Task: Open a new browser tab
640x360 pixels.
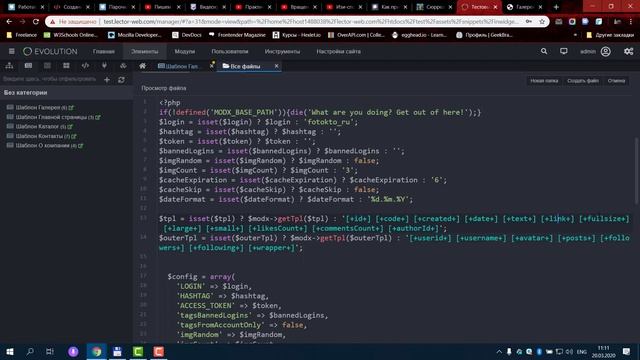Action: click(x=556, y=7)
